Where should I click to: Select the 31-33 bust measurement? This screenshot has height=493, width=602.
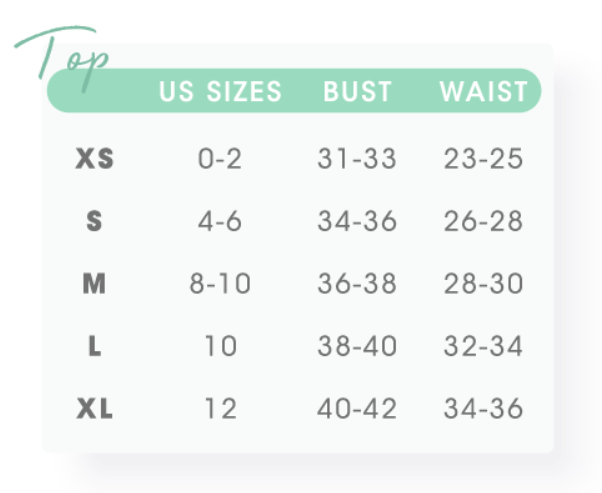pos(357,158)
